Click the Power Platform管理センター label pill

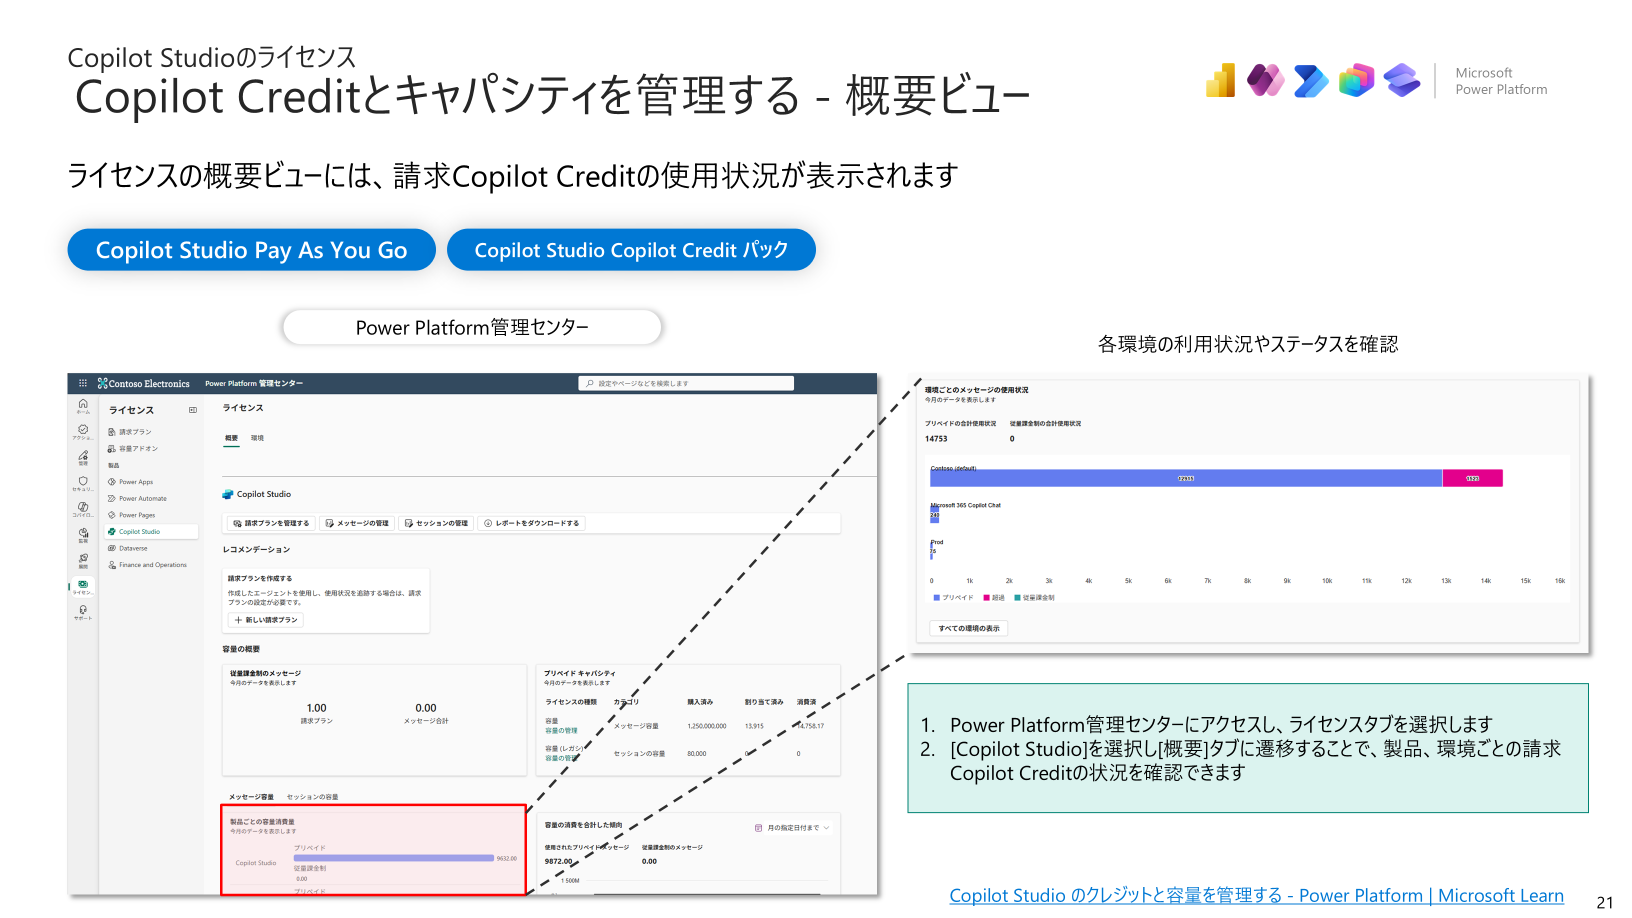(x=472, y=327)
